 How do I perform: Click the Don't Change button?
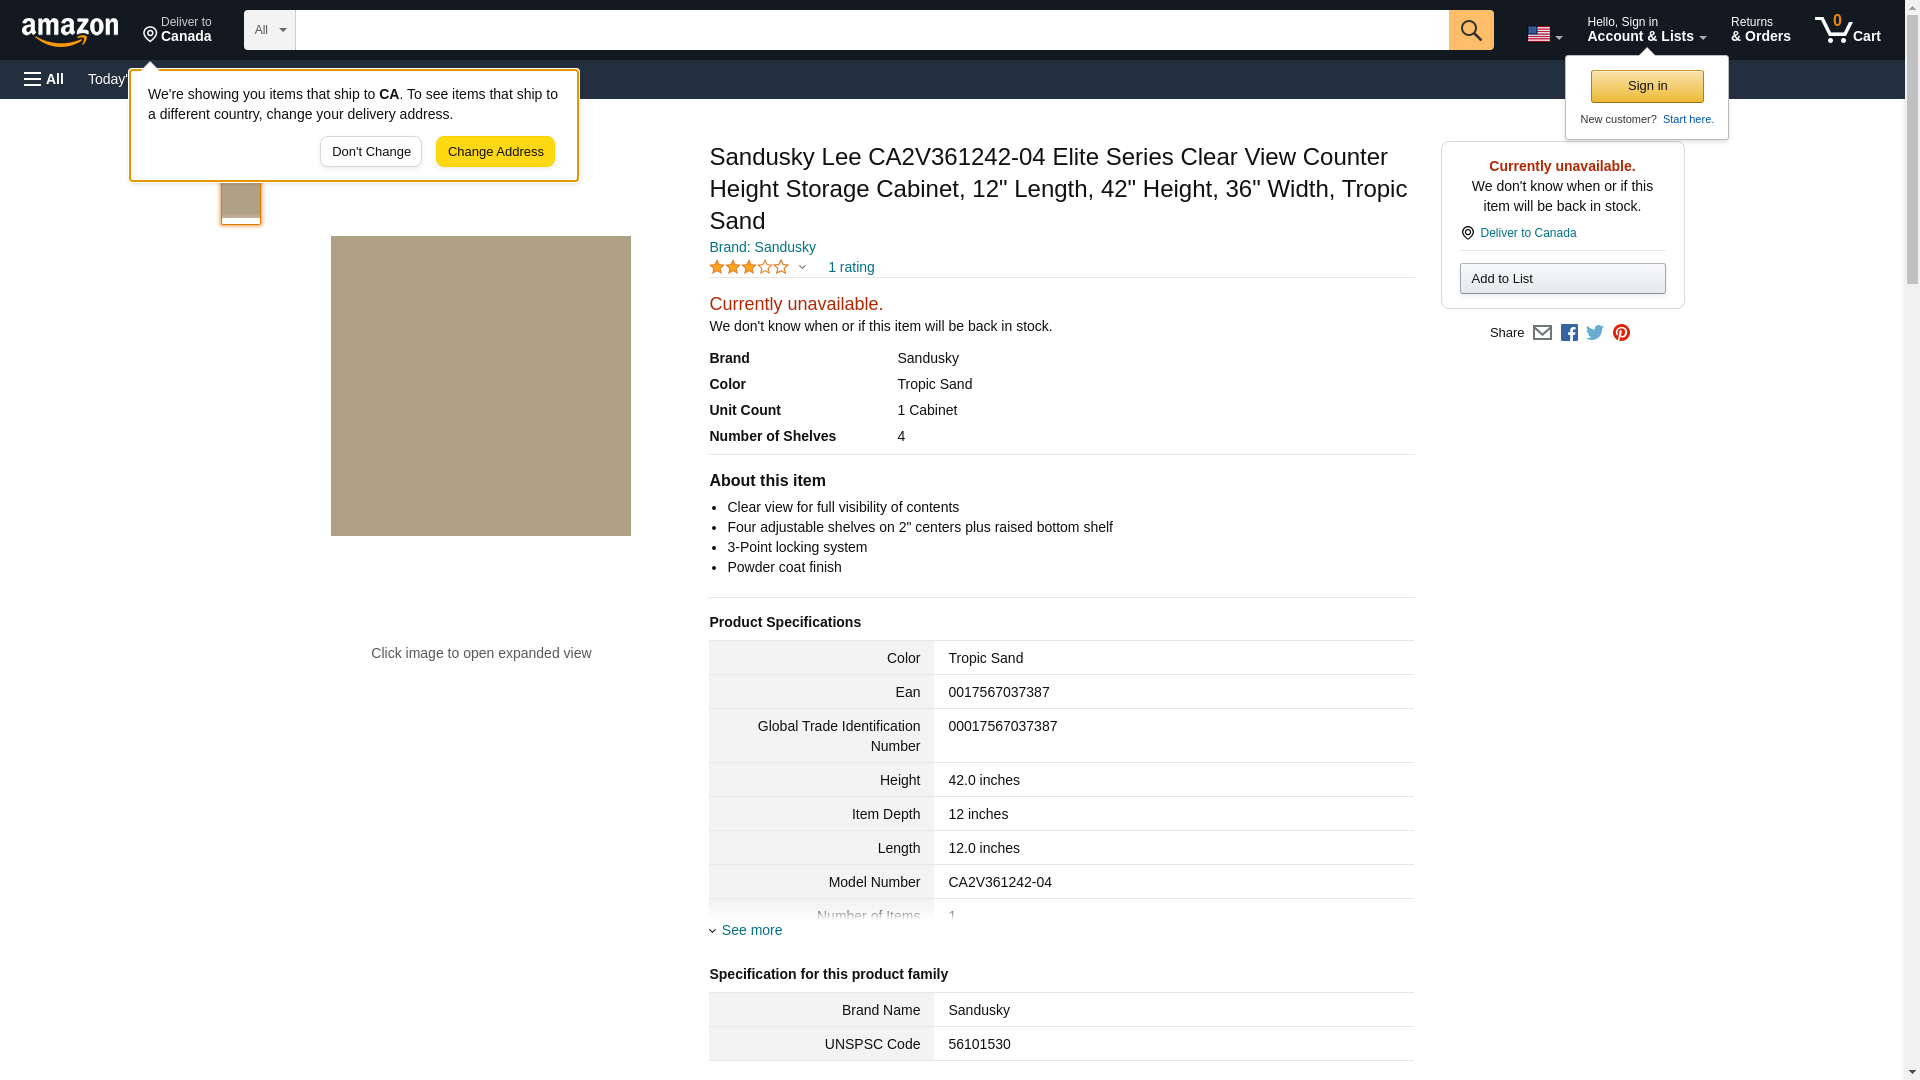pyautogui.click(x=371, y=152)
